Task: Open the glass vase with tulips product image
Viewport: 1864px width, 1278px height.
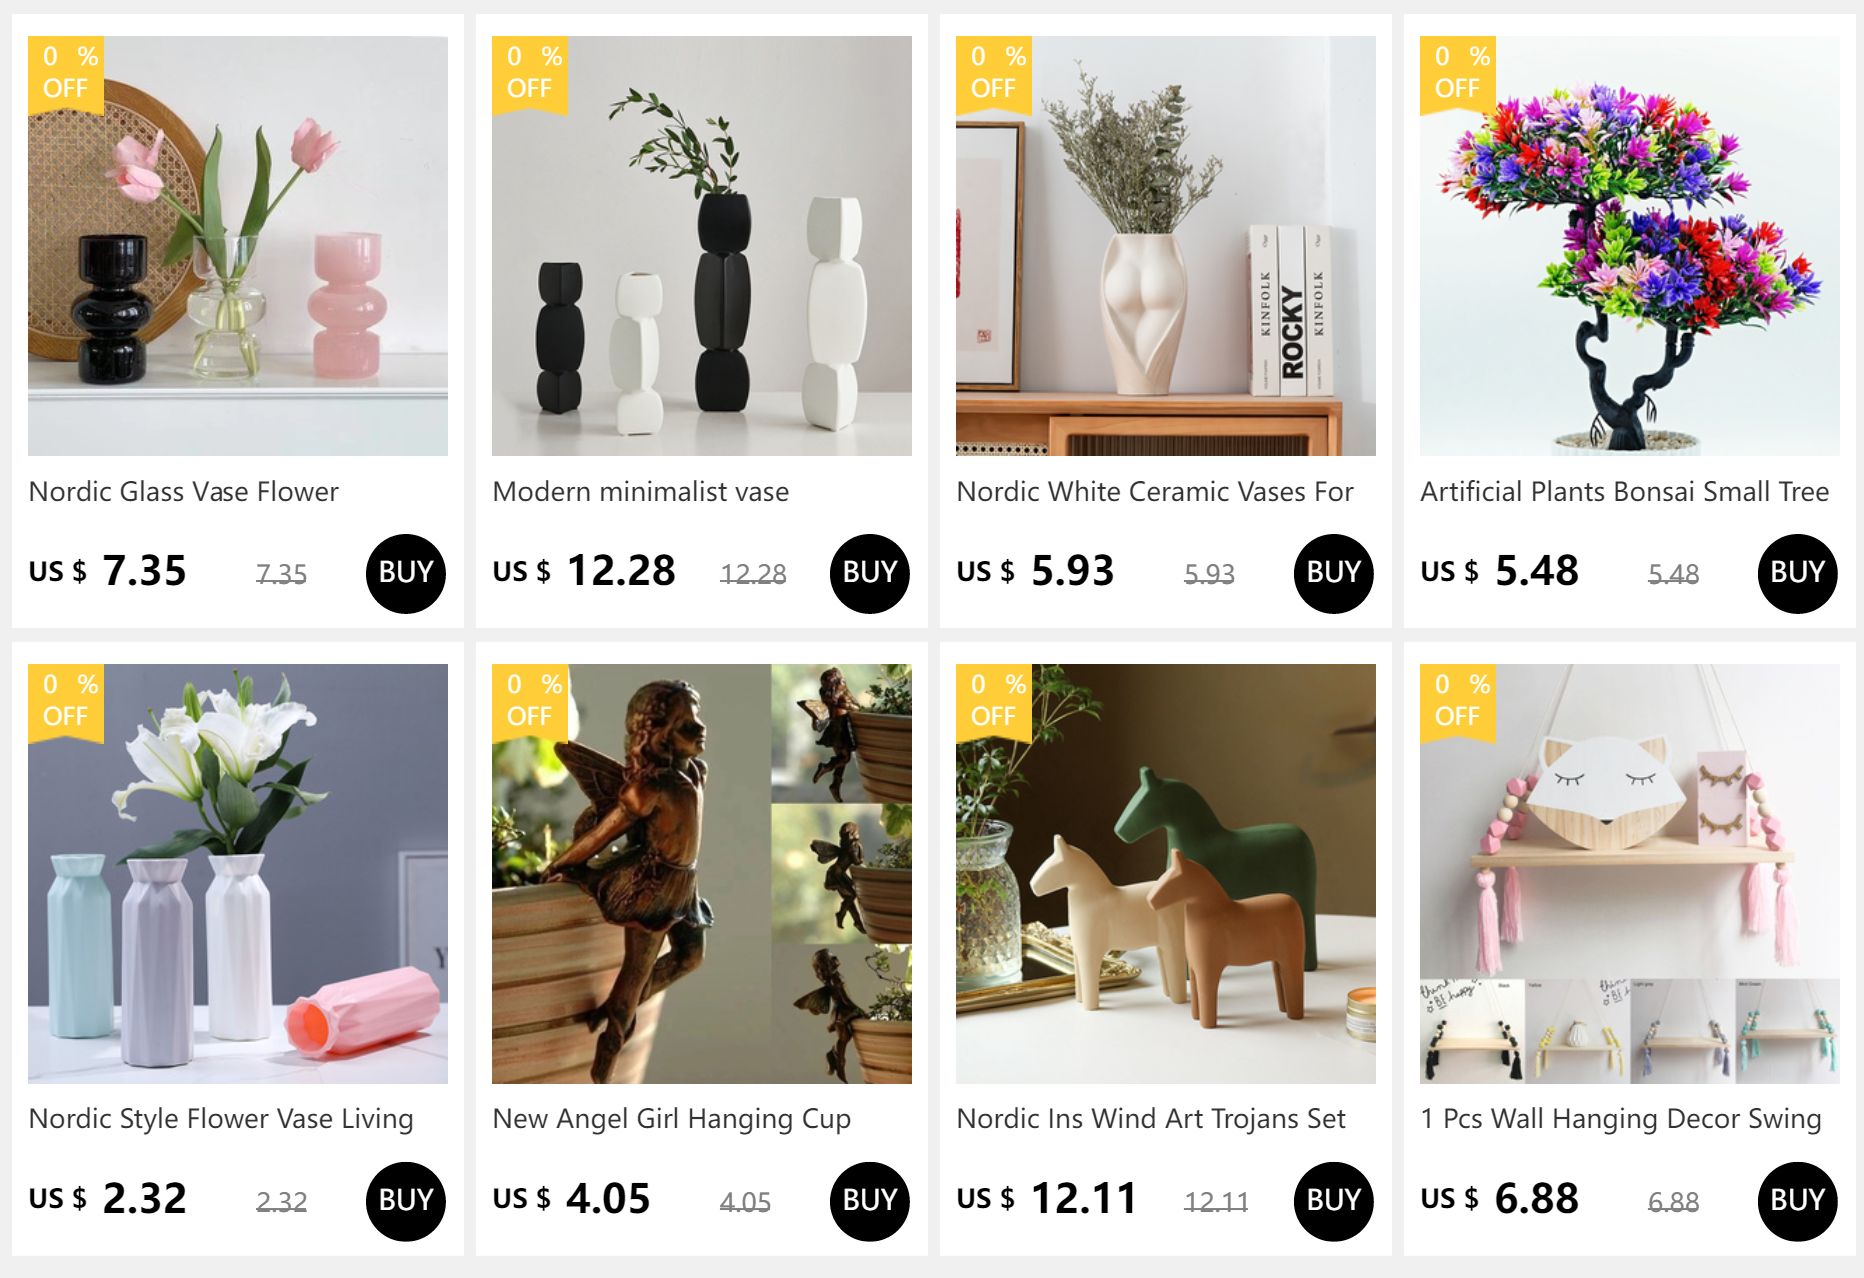Action: click(x=238, y=246)
